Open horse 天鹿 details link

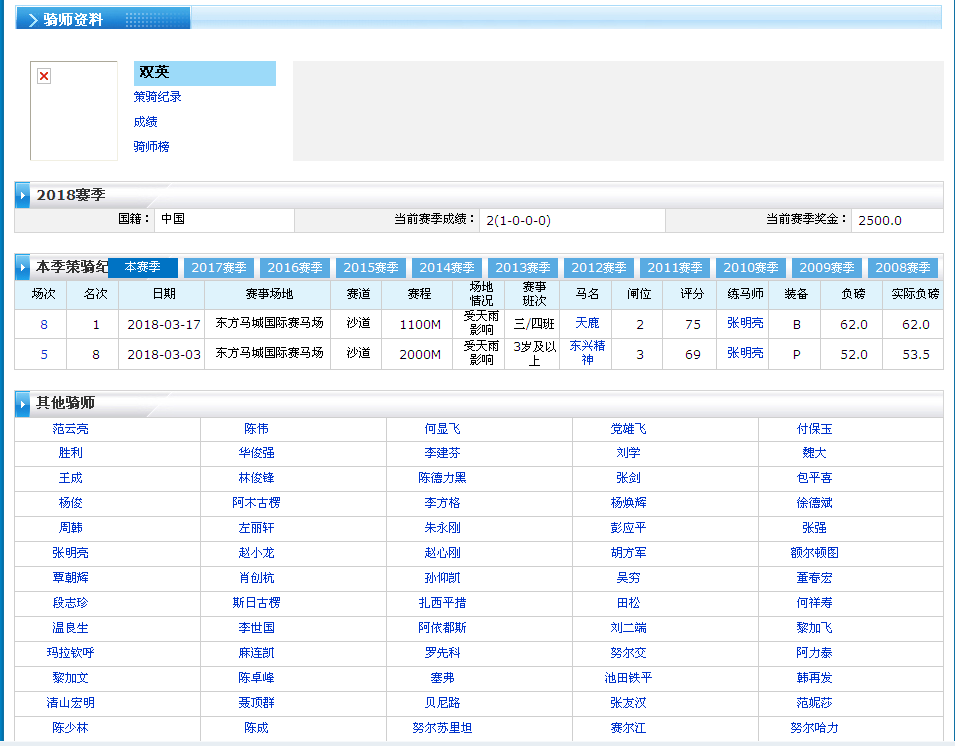(x=587, y=324)
